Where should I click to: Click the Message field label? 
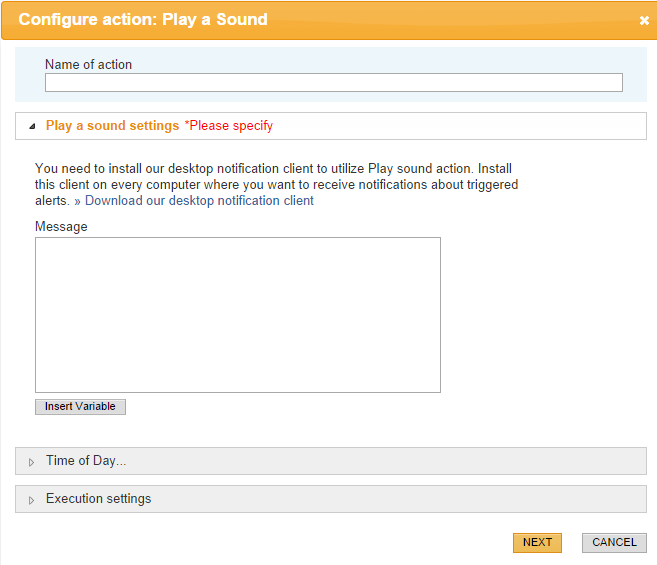coord(61,226)
